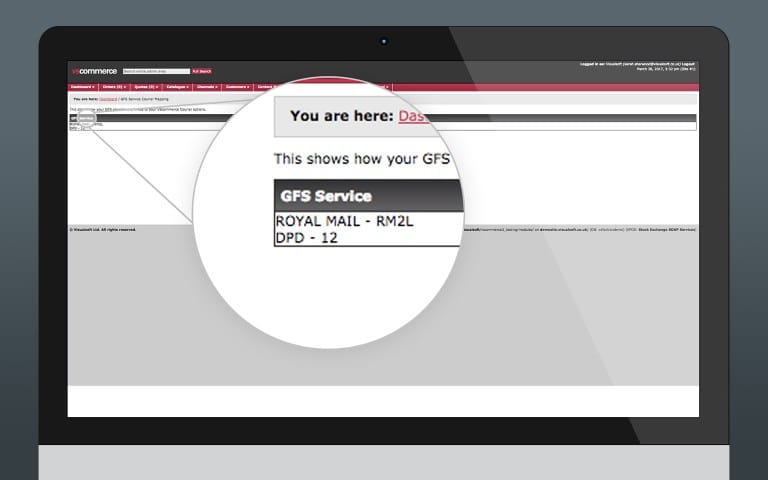Expand the Orders (0) menu
This screenshot has height=480, width=768.
pyautogui.click(x=114, y=87)
